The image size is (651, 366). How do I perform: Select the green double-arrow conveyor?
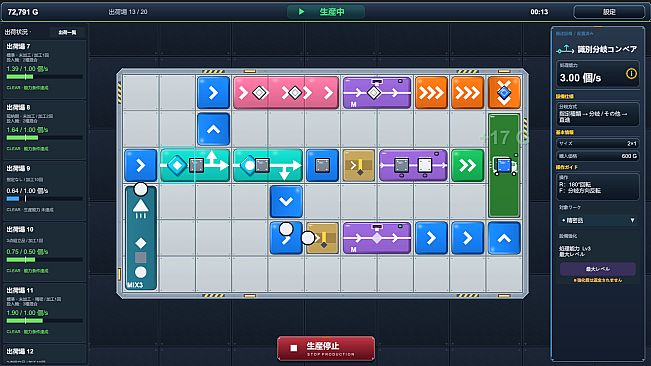coord(468,166)
